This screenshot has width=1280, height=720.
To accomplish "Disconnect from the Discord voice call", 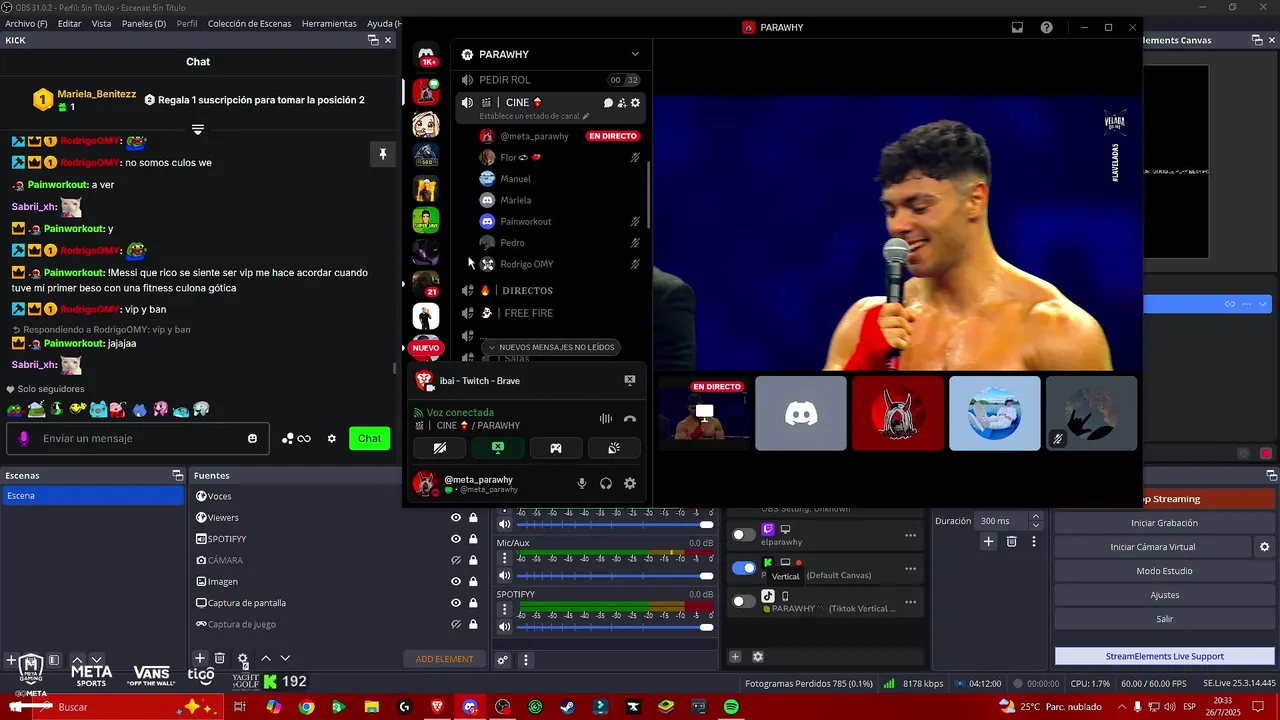I will tap(630, 419).
